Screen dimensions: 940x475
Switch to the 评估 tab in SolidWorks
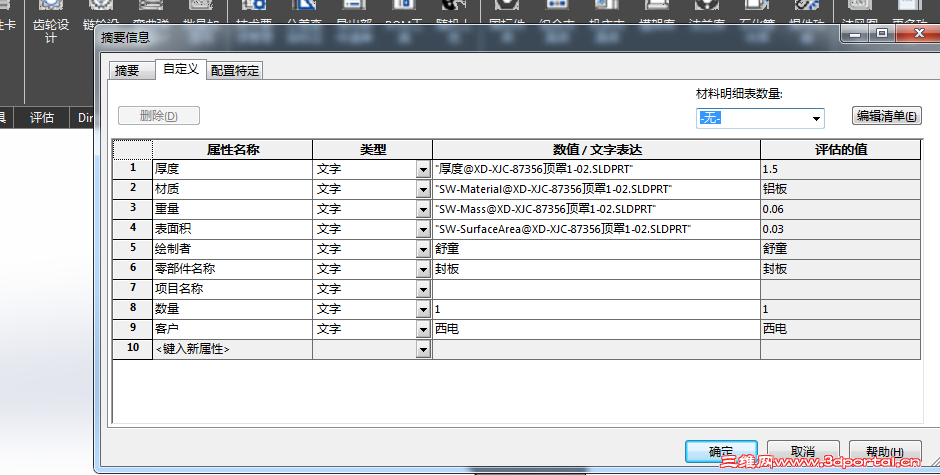[42, 118]
